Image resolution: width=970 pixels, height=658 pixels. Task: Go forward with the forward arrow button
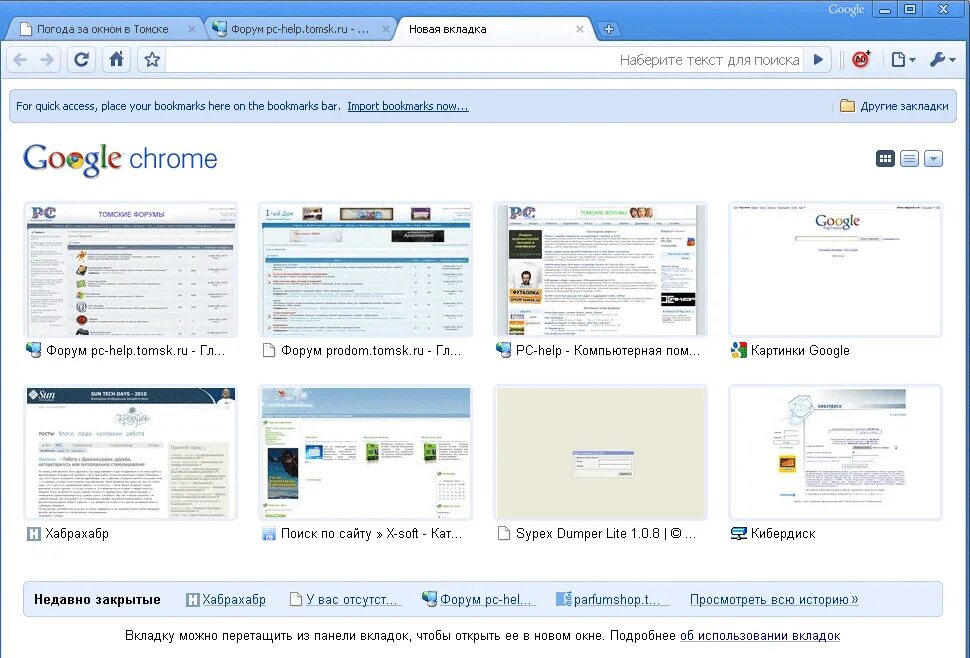[x=46, y=60]
